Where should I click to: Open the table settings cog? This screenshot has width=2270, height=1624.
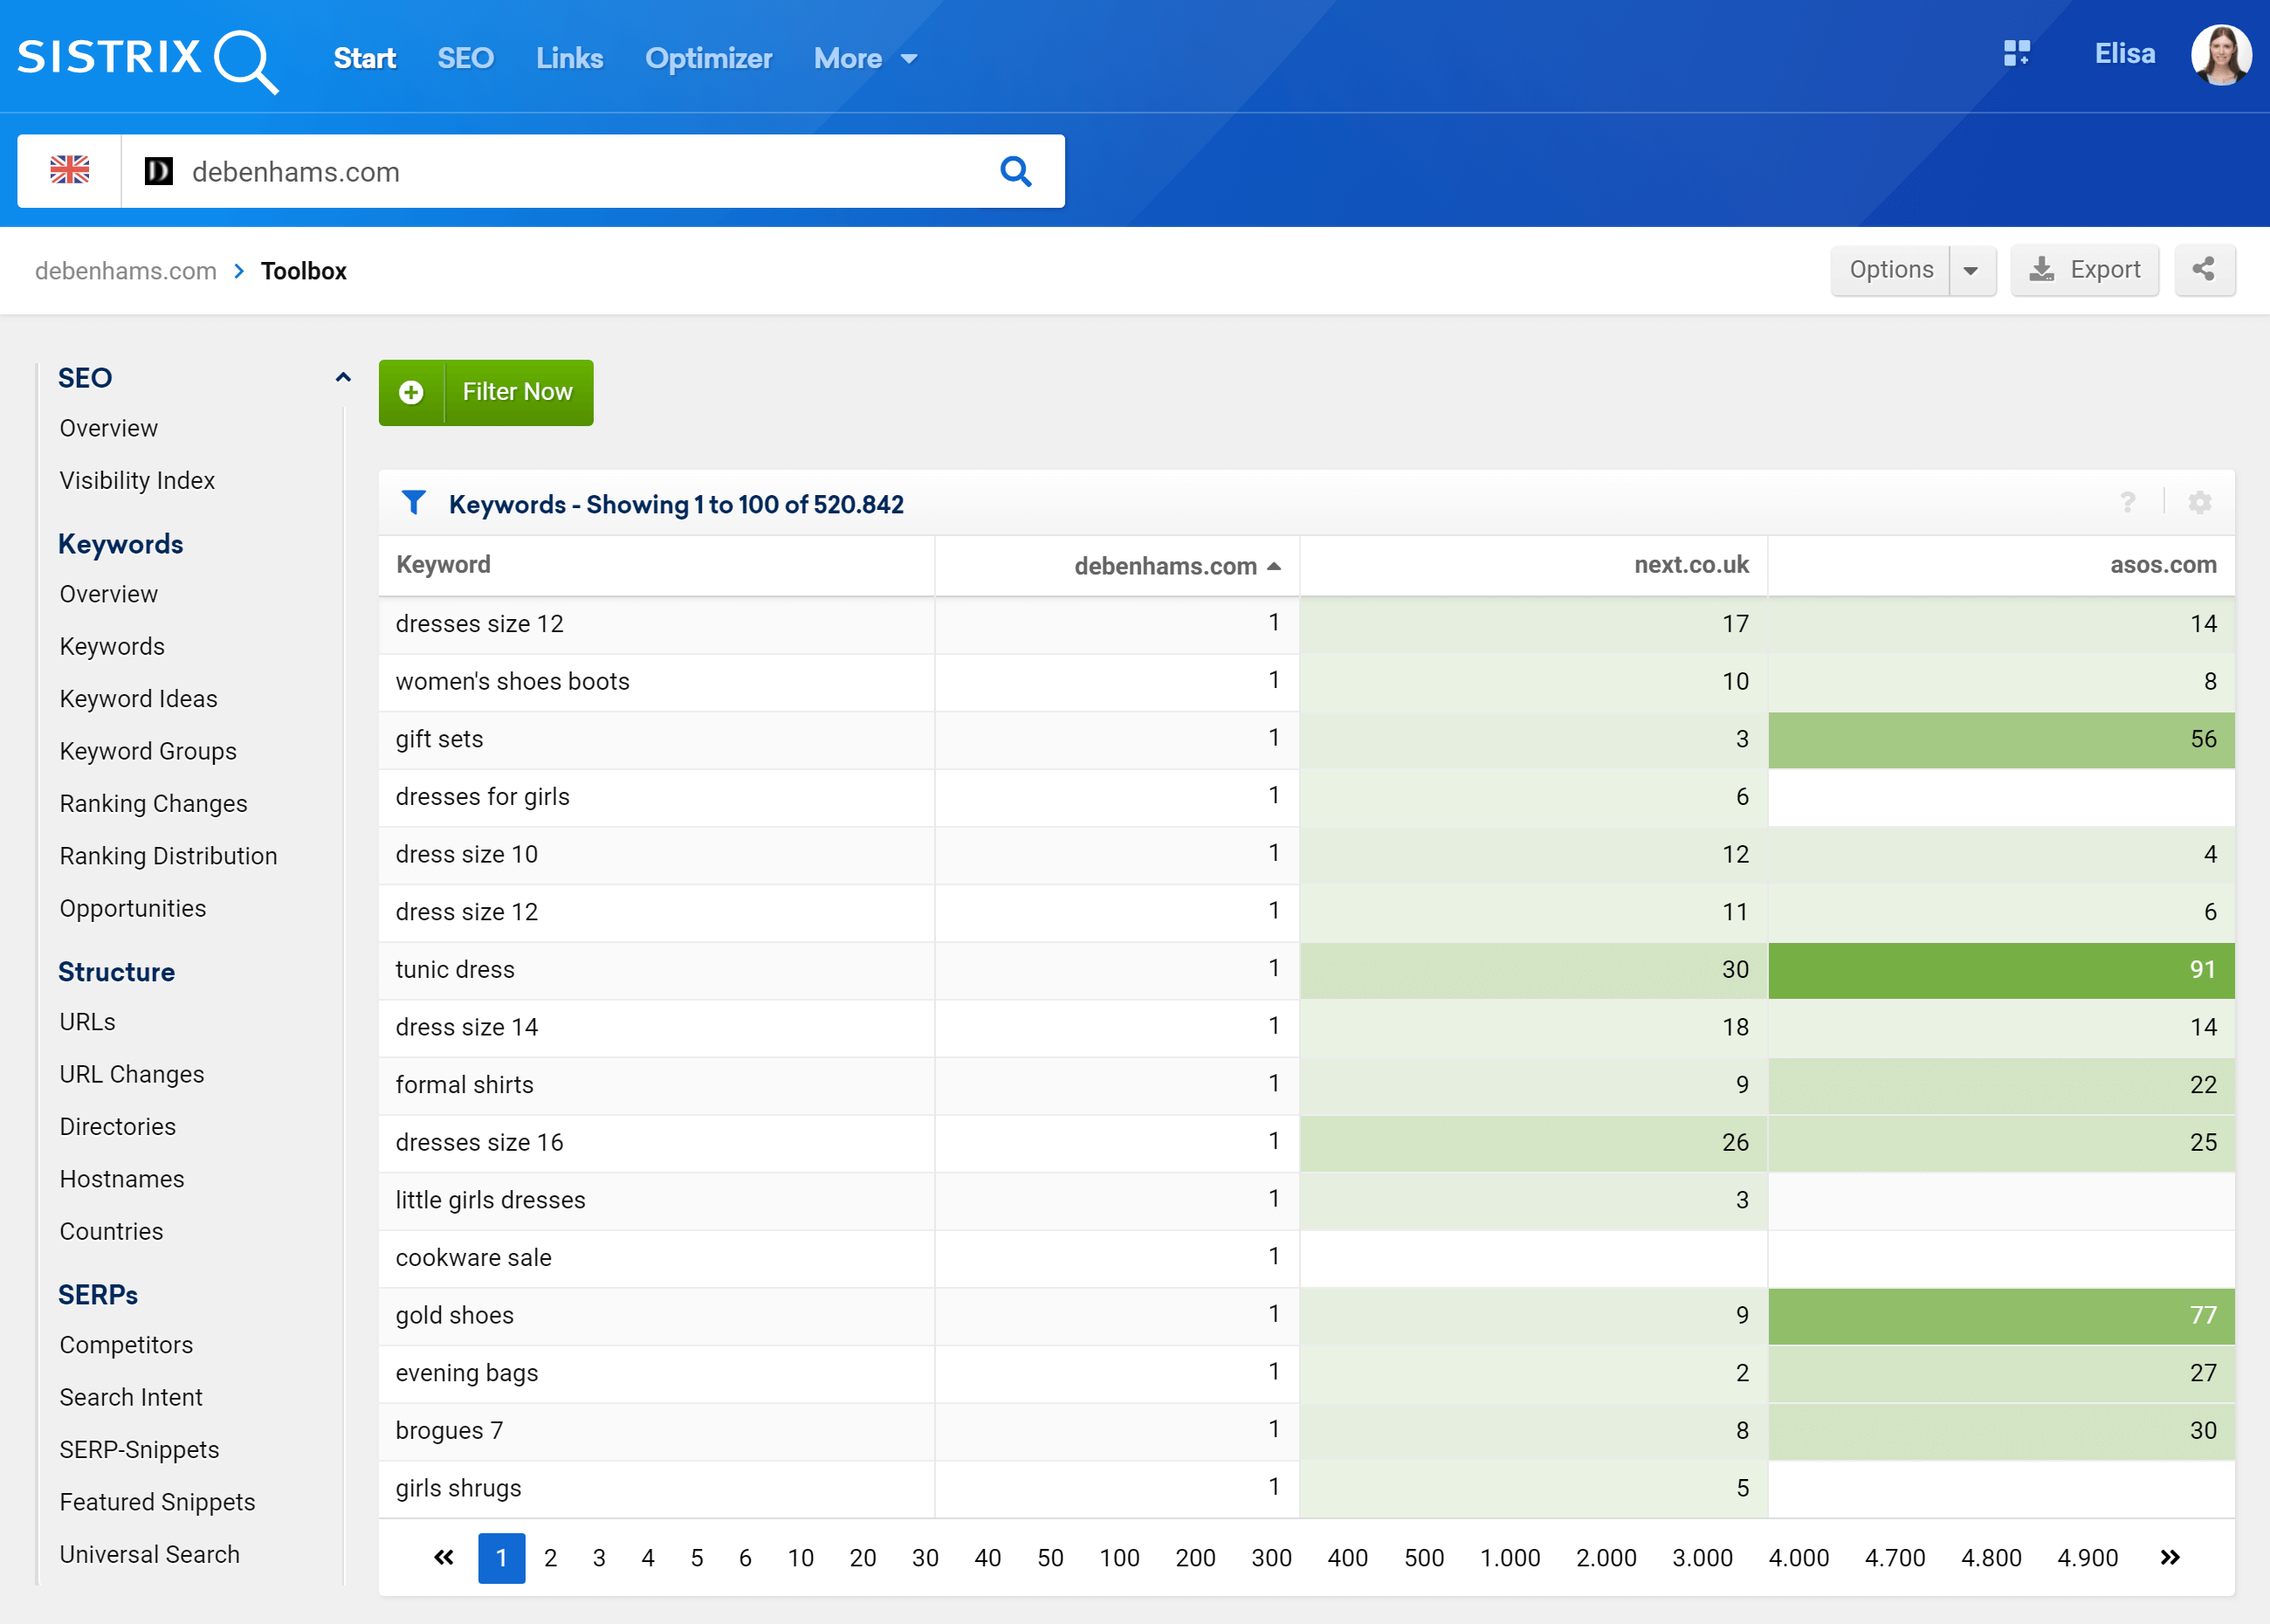coord(2199,502)
